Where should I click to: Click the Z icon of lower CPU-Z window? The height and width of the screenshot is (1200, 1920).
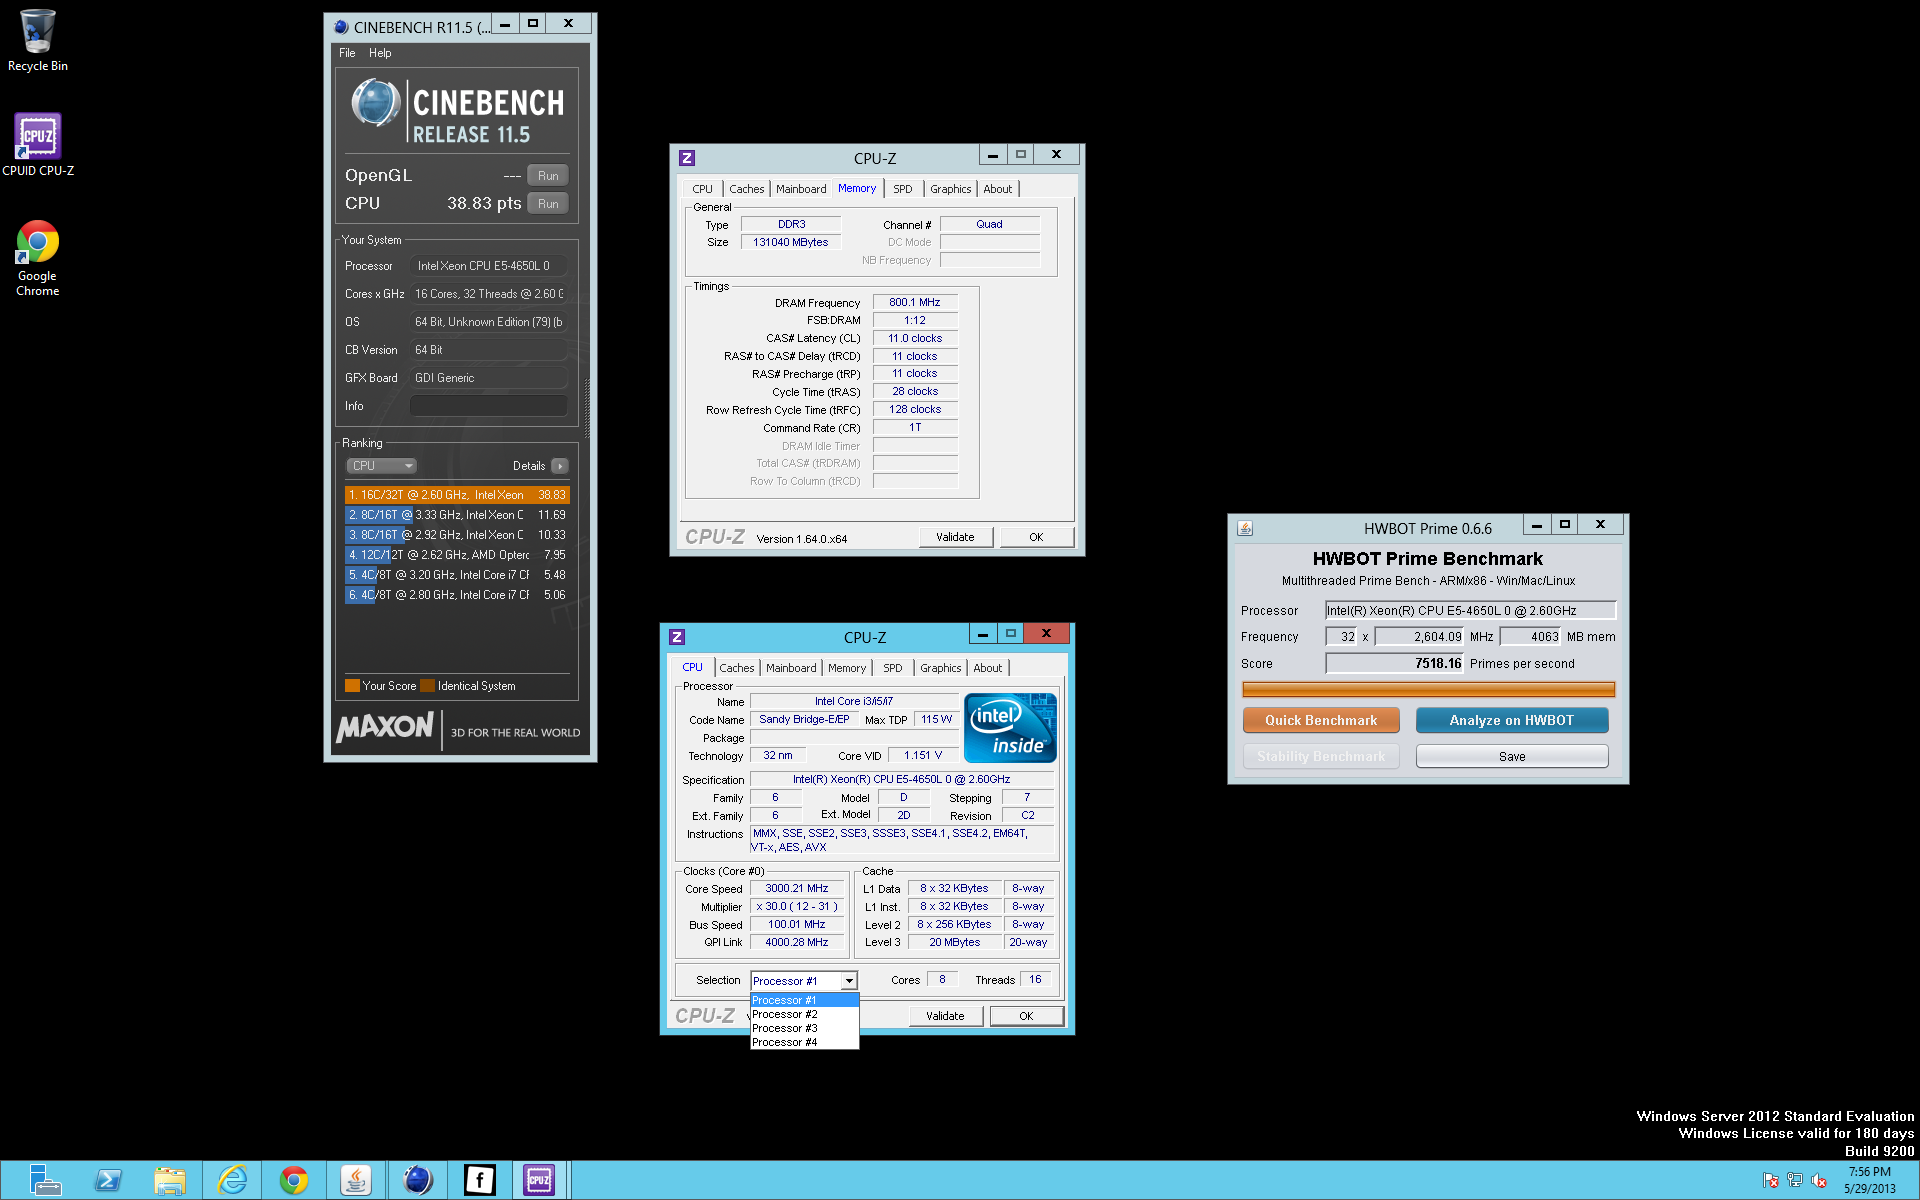(x=677, y=637)
